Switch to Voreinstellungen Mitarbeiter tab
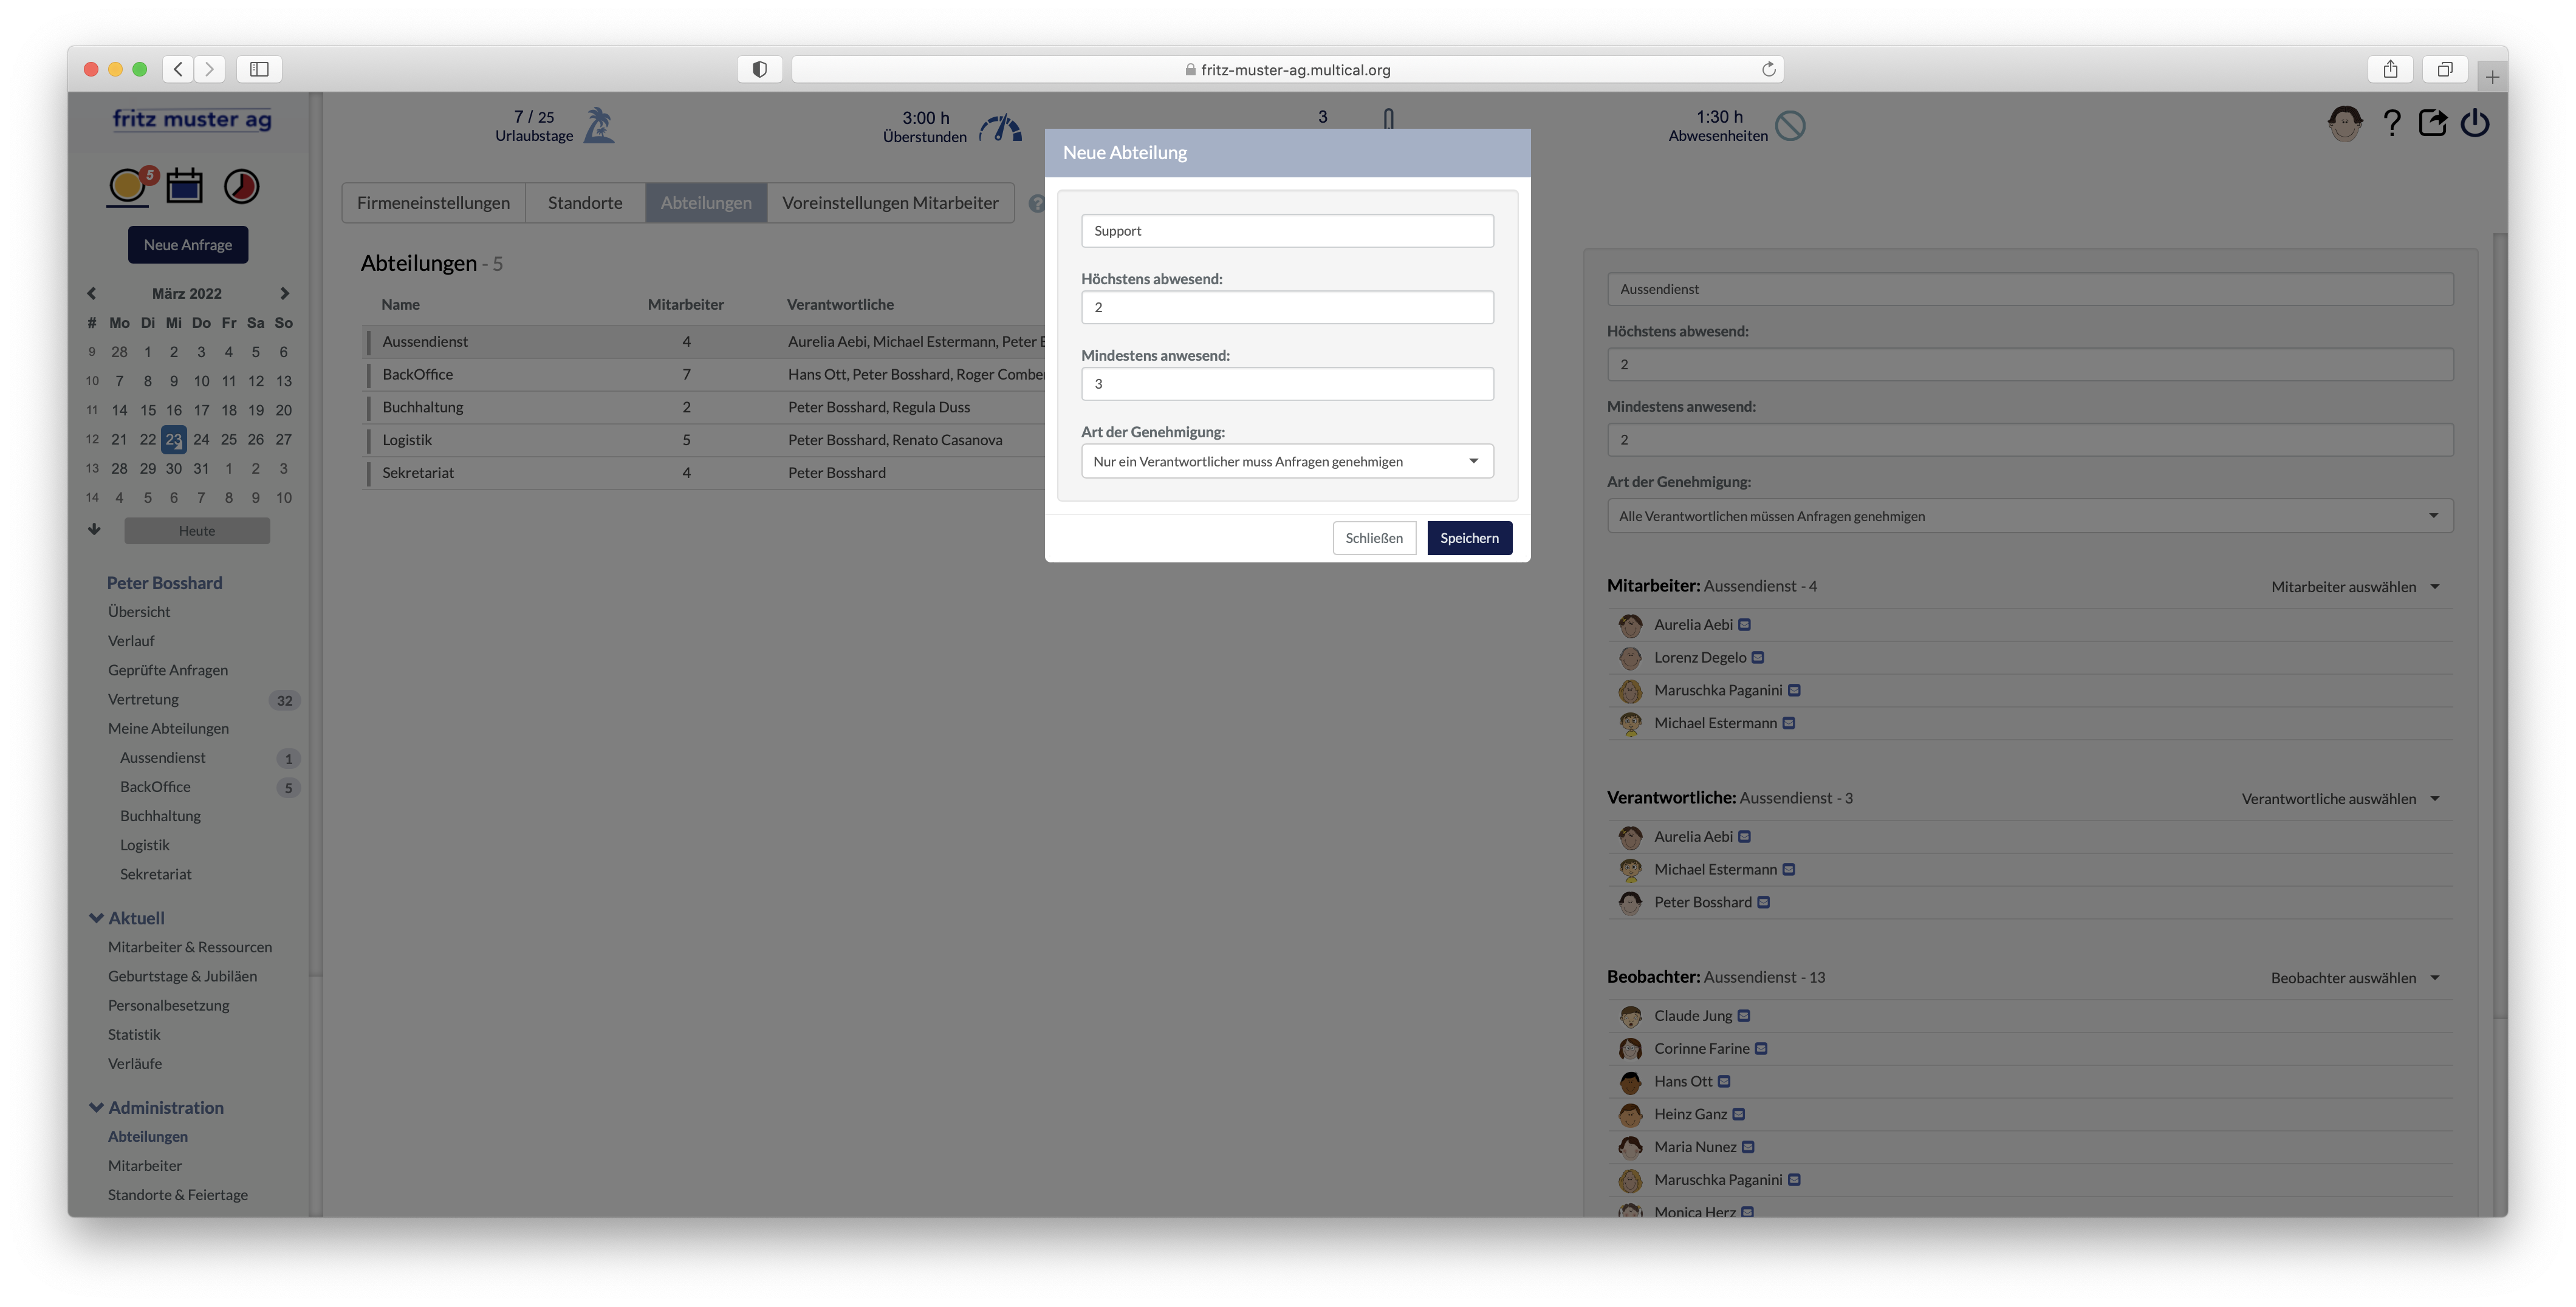The width and height of the screenshot is (2576, 1307). click(x=890, y=203)
